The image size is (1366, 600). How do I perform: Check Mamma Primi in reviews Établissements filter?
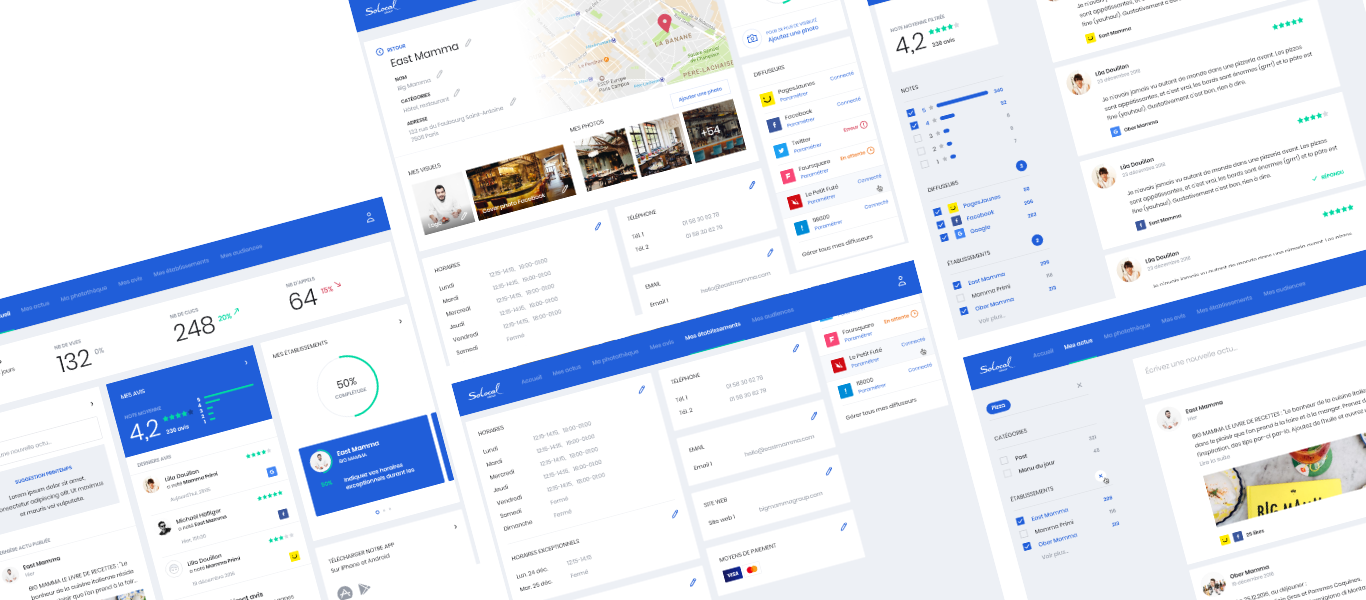click(960, 297)
